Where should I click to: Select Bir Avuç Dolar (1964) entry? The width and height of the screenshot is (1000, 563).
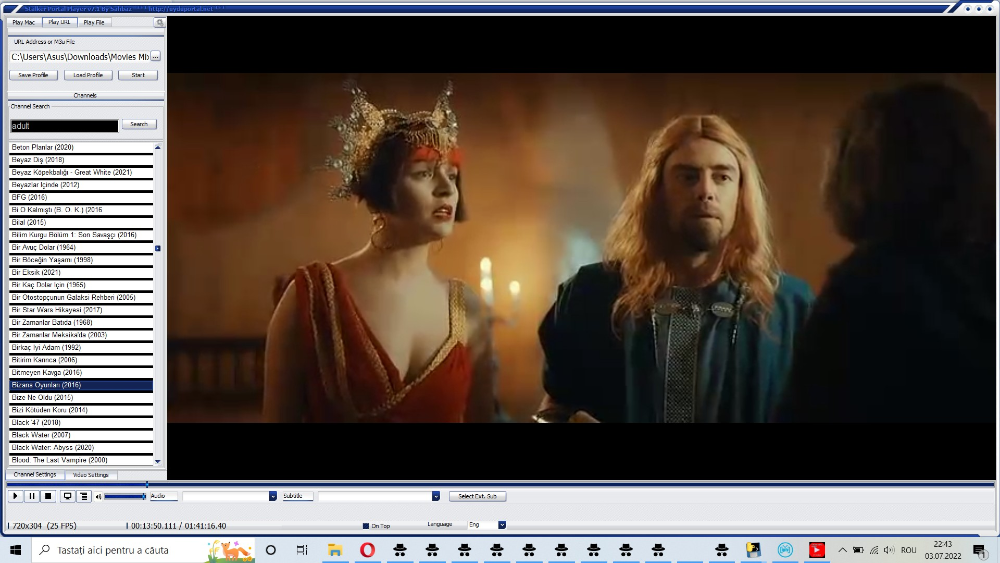click(x=81, y=247)
